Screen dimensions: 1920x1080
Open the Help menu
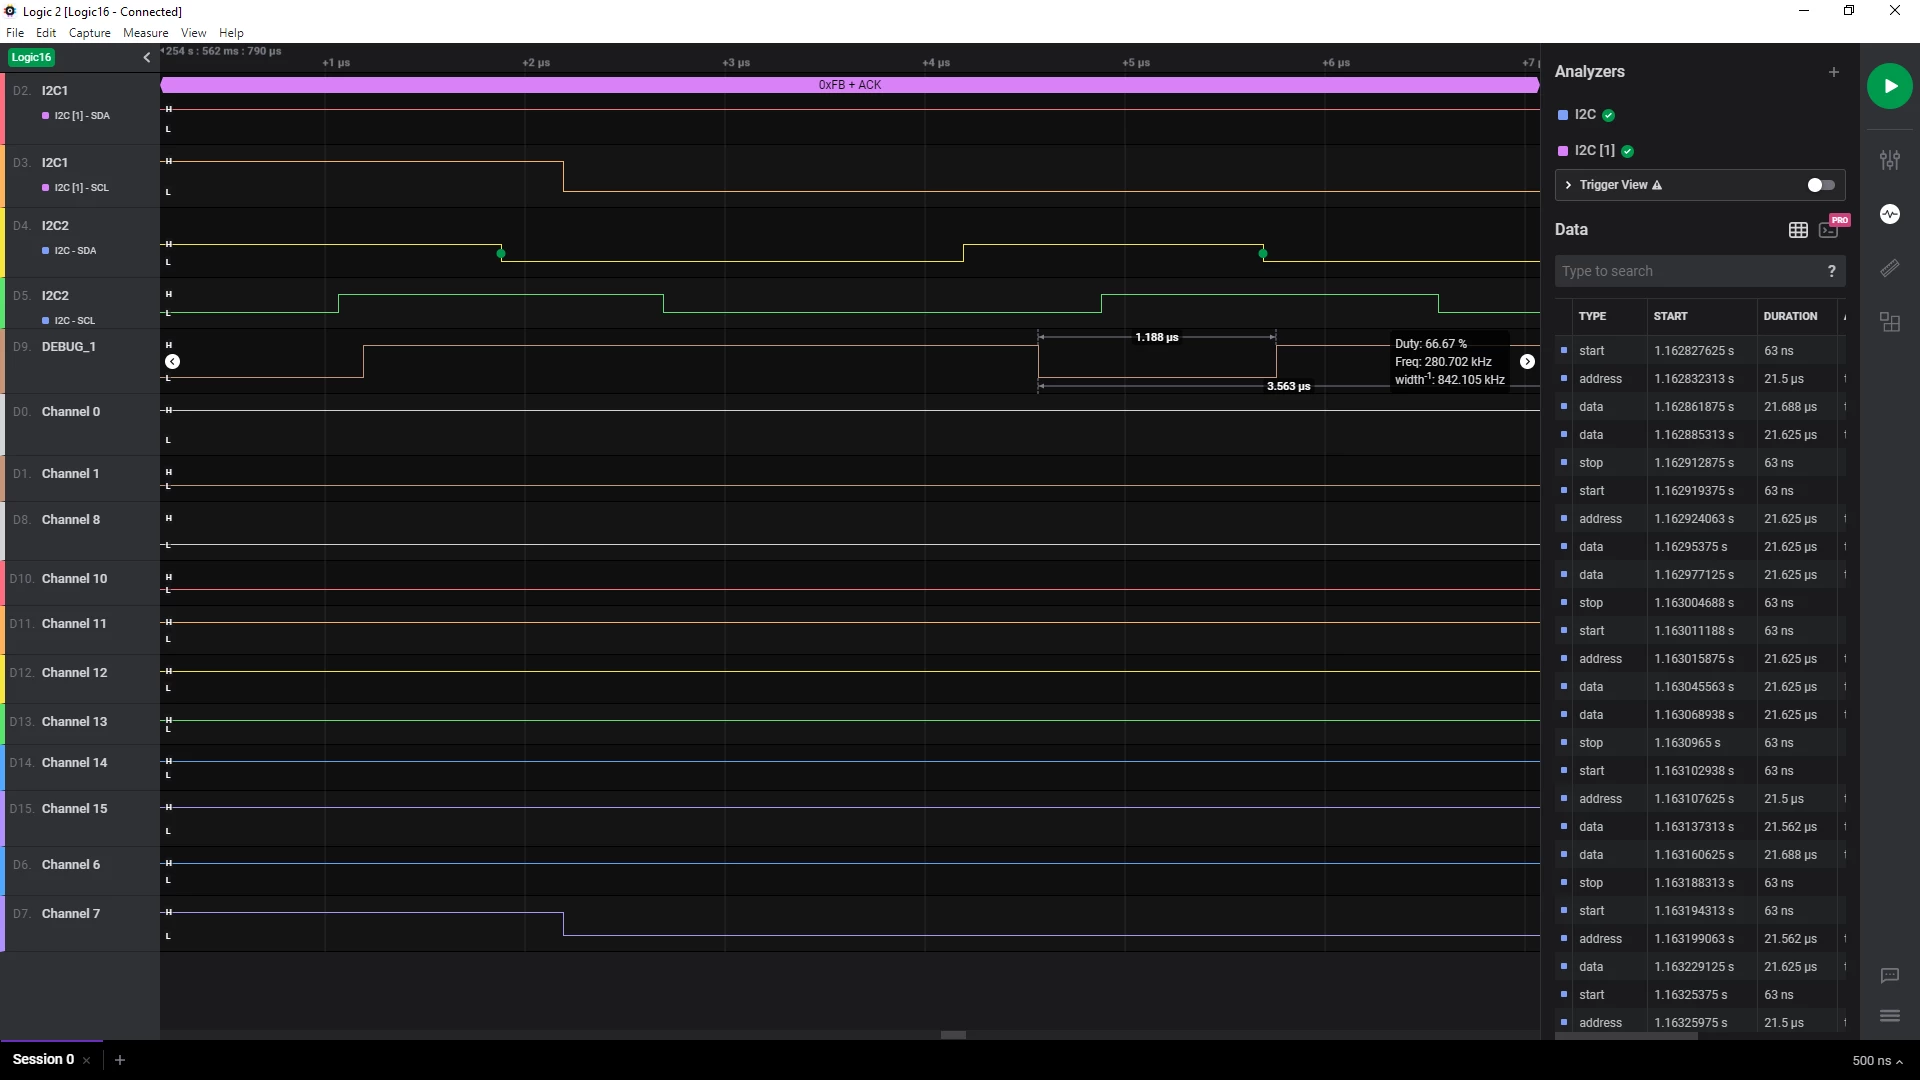click(x=231, y=33)
